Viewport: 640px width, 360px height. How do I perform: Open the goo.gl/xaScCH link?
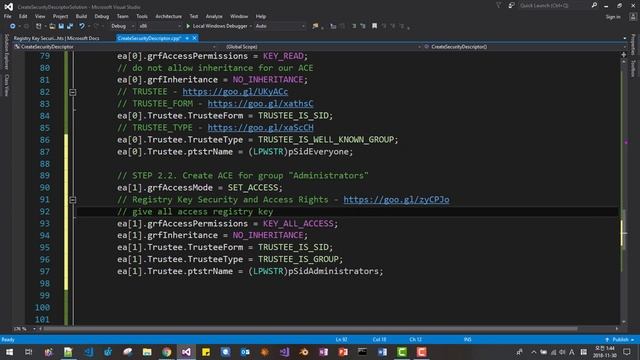[260, 128]
